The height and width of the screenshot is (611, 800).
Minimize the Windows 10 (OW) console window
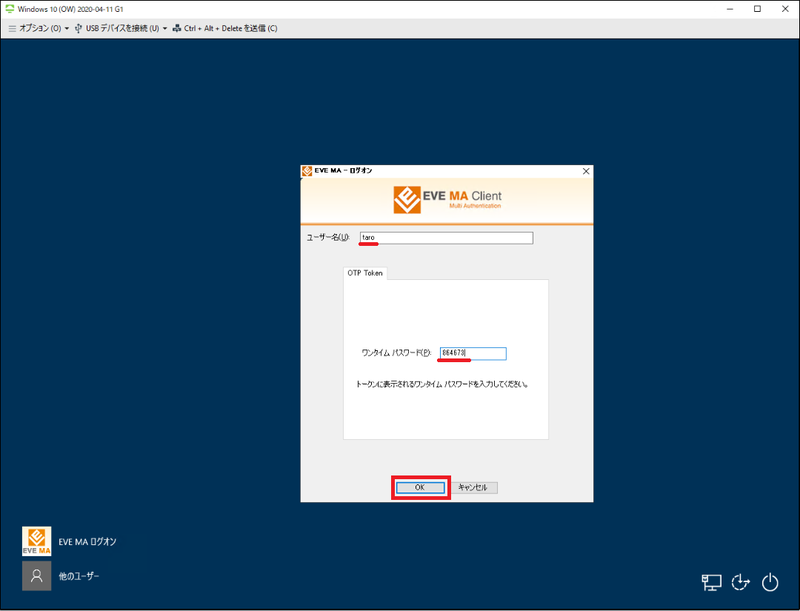[x=730, y=9]
